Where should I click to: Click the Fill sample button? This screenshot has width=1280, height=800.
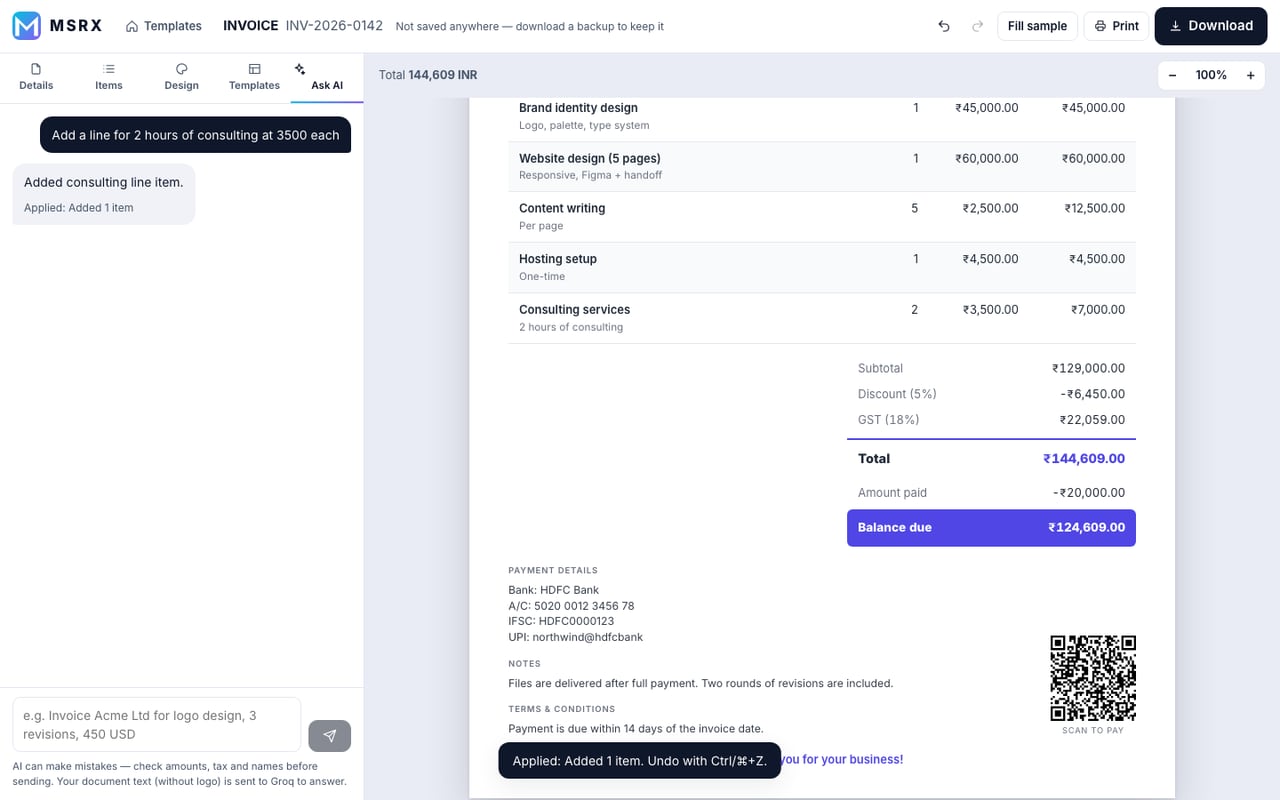(1037, 26)
